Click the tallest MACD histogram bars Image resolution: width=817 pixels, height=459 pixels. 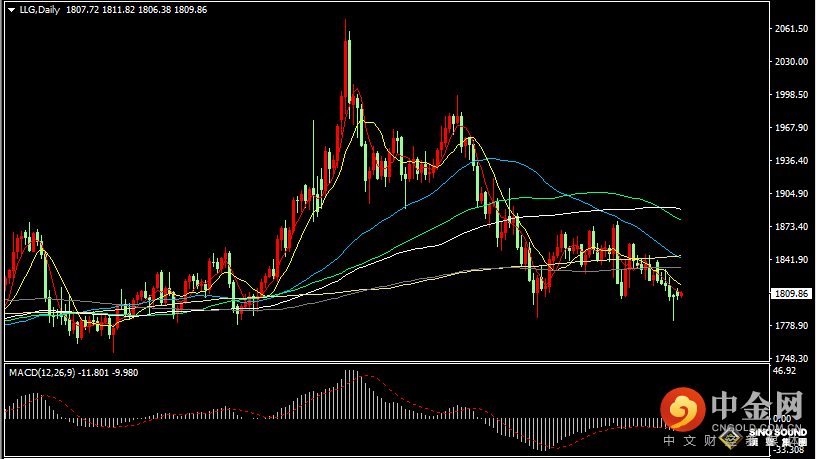350,392
